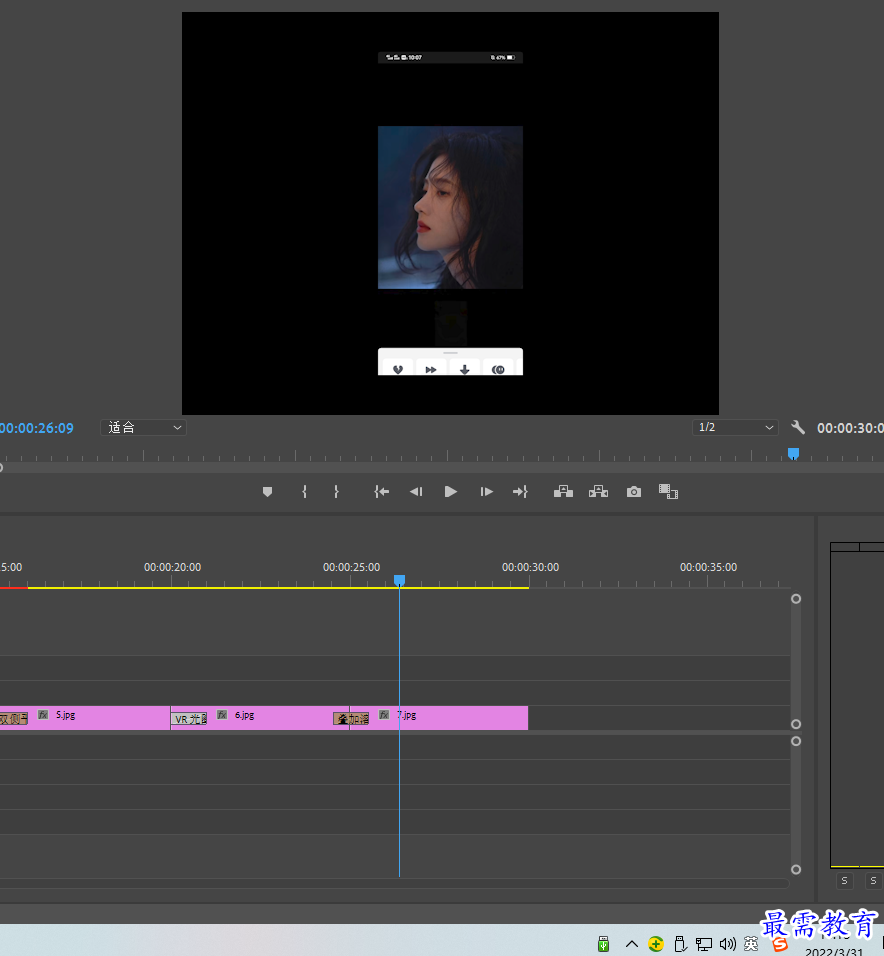This screenshot has width=884, height=956.
Task: Click the timeline playhead handle
Action: point(399,580)
